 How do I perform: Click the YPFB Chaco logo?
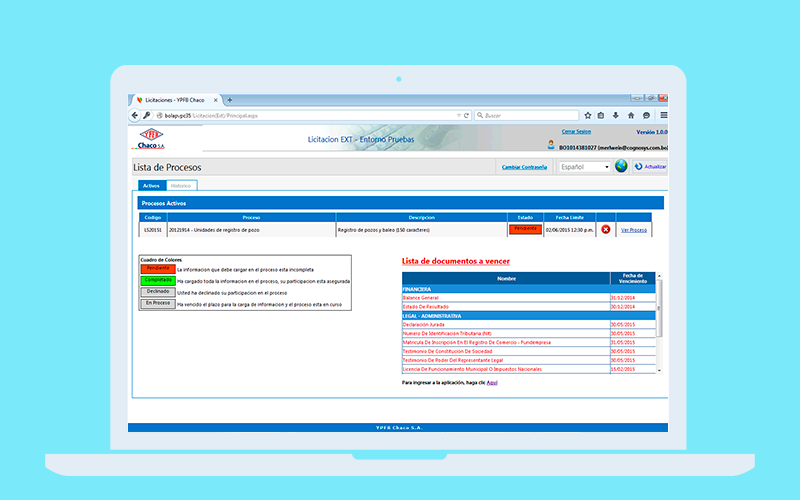click(151, 139)
